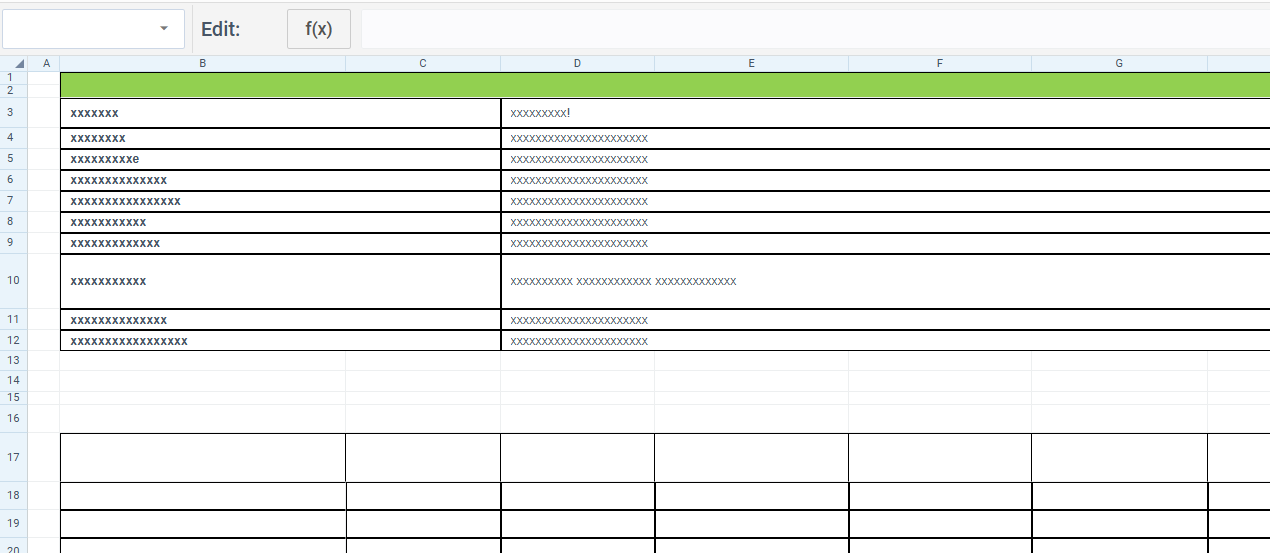Click cell B5 text ending in letter e
The height and width of the screenshot is (553, 1270).
click(x=105, y=159)
